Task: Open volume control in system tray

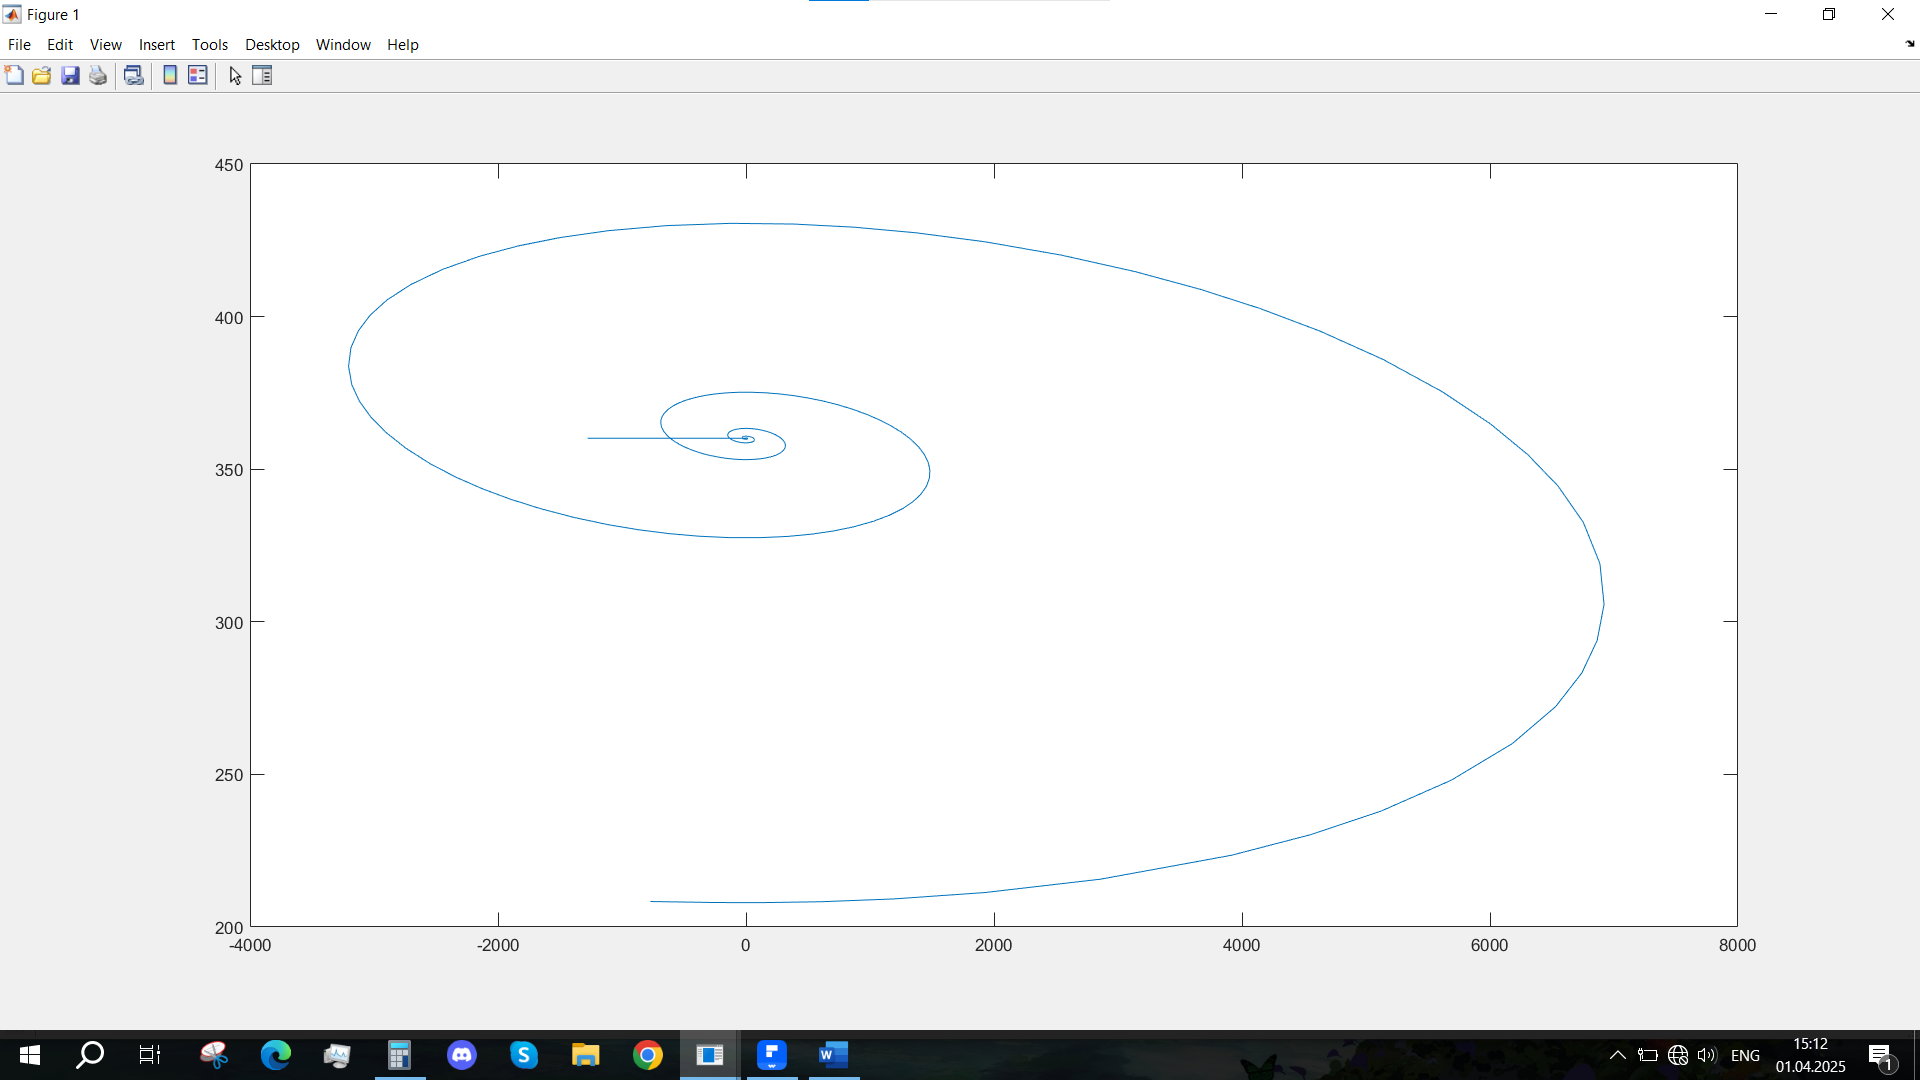Action: [x=1707, y=1055]
